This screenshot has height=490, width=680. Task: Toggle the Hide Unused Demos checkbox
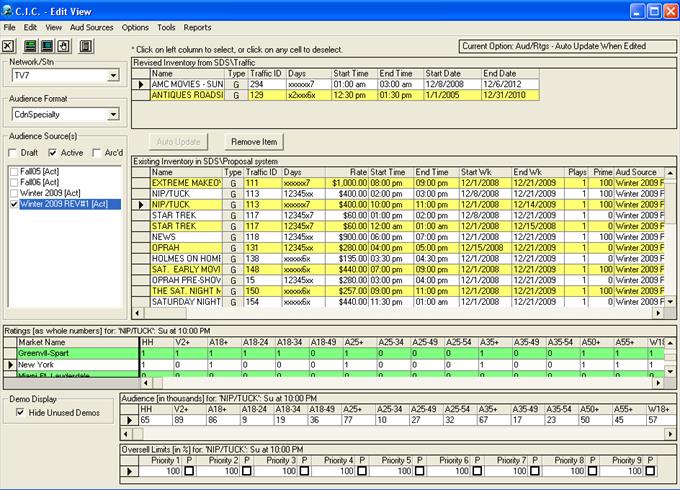(x=21, y=412)
